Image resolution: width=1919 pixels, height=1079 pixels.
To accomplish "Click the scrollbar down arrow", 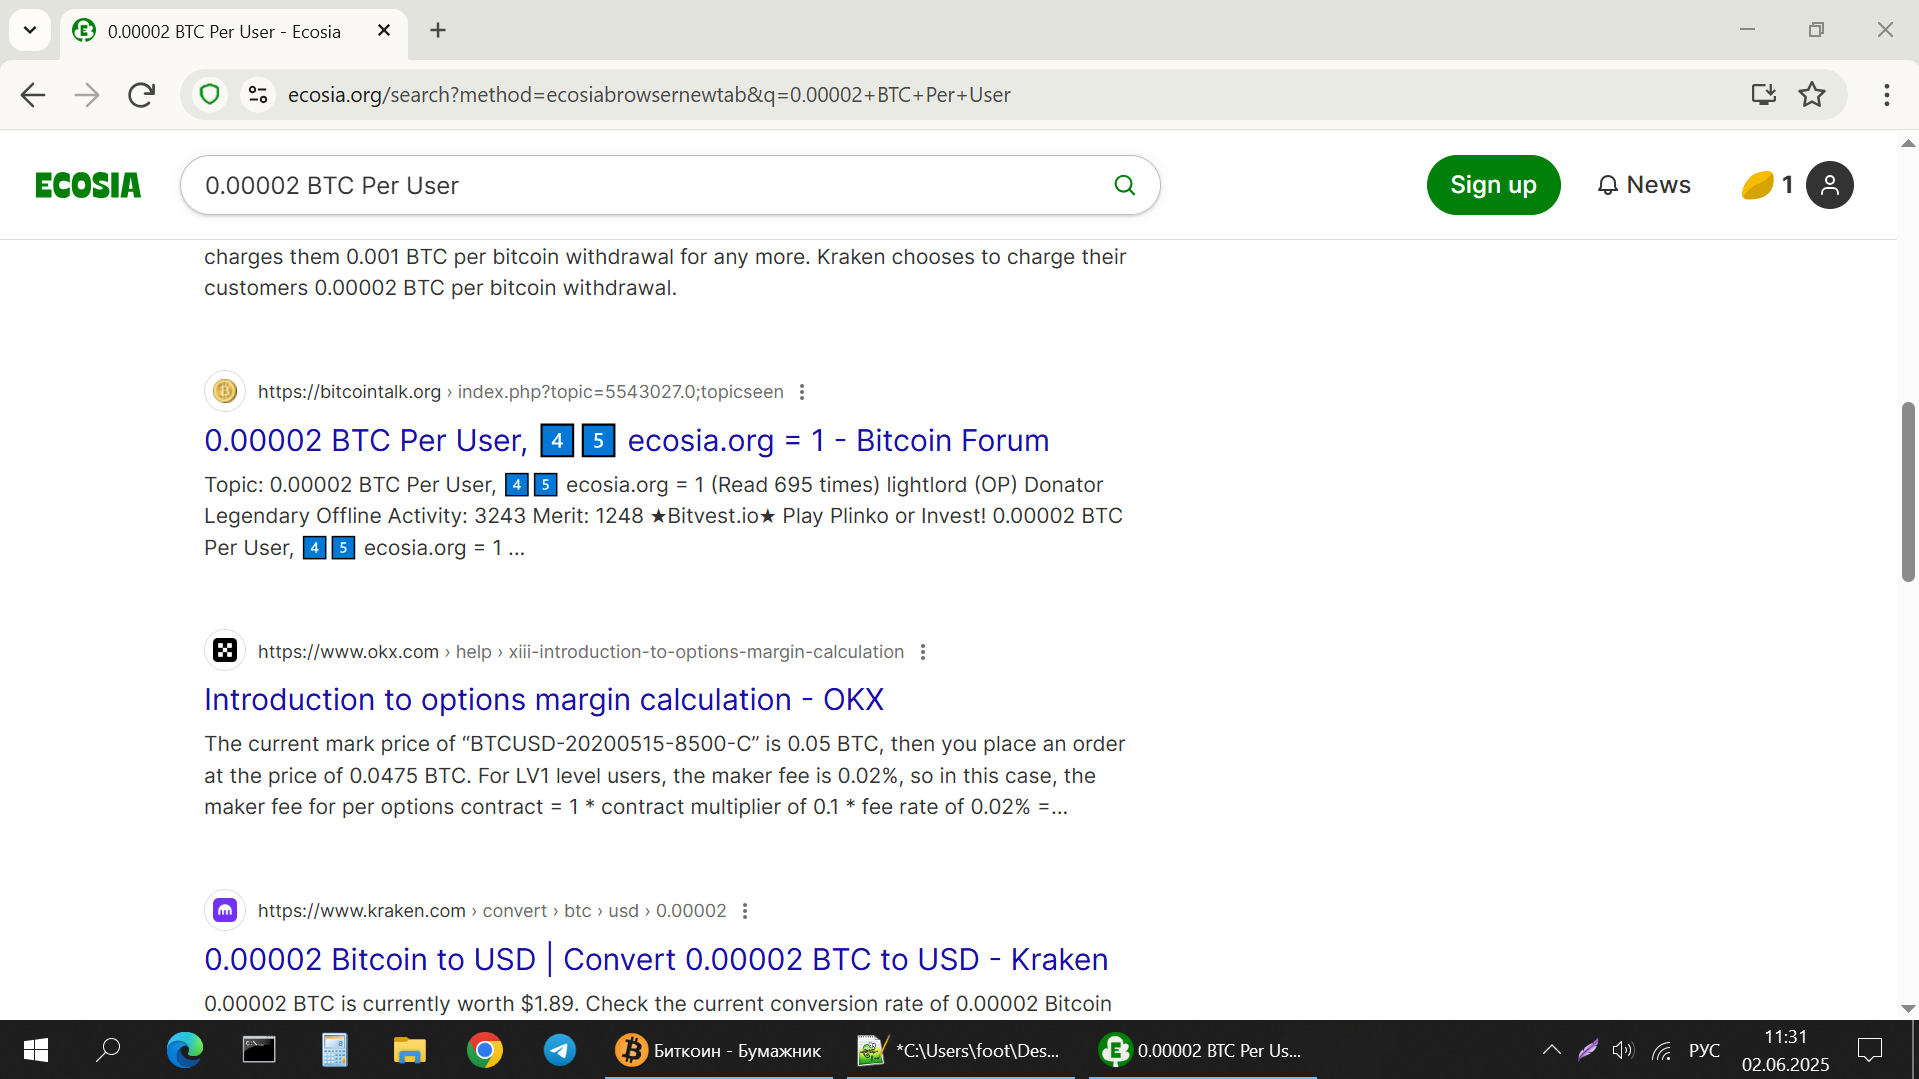I will pyautogui.click(x=1908, y=1009).
